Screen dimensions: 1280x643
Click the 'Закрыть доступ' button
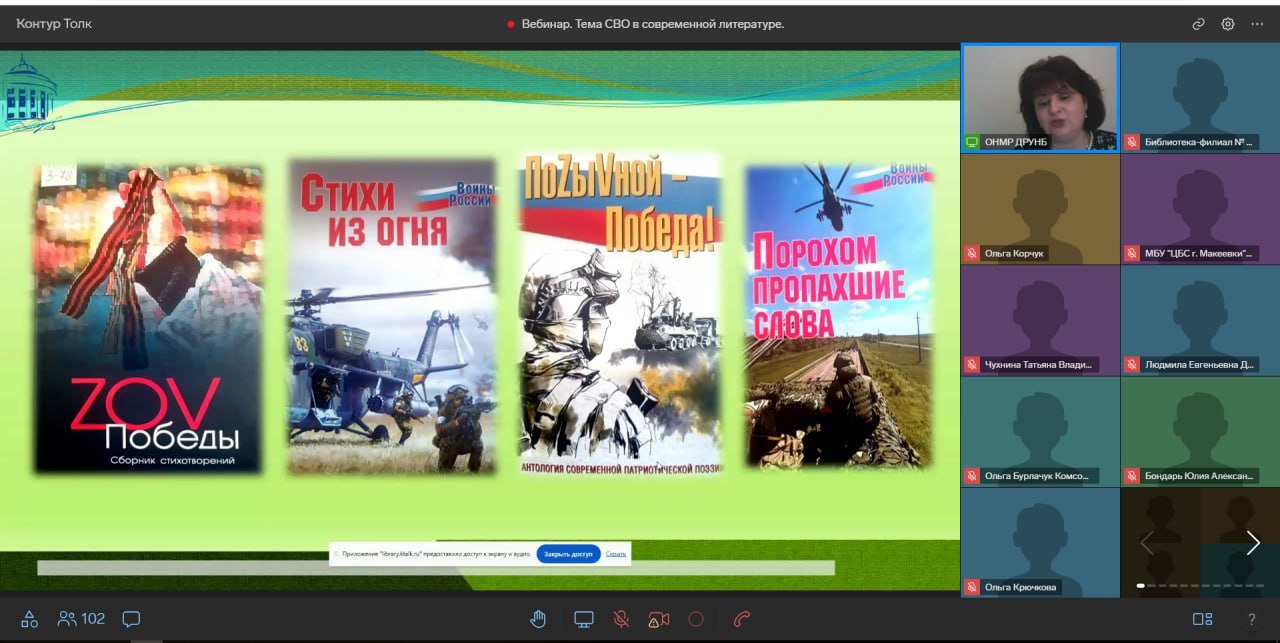(x=568, y=553)
